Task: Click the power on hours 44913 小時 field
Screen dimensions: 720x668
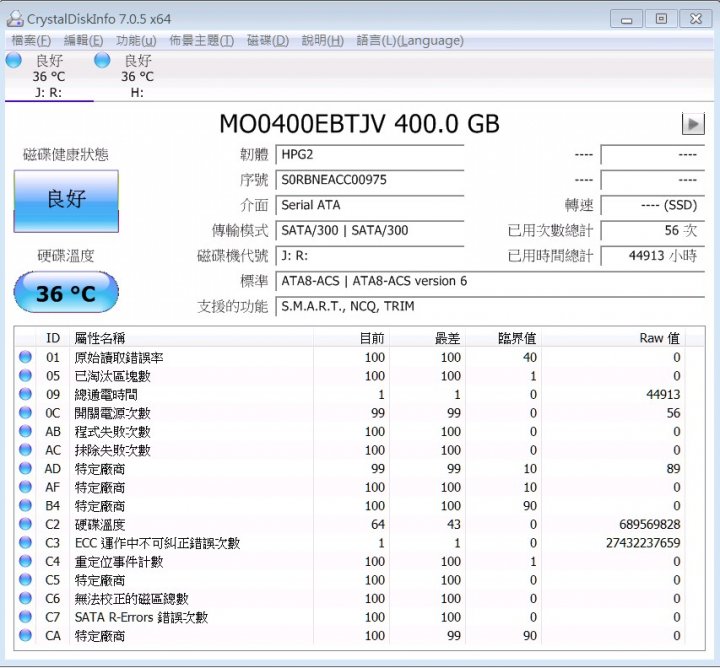Action: 652,256
